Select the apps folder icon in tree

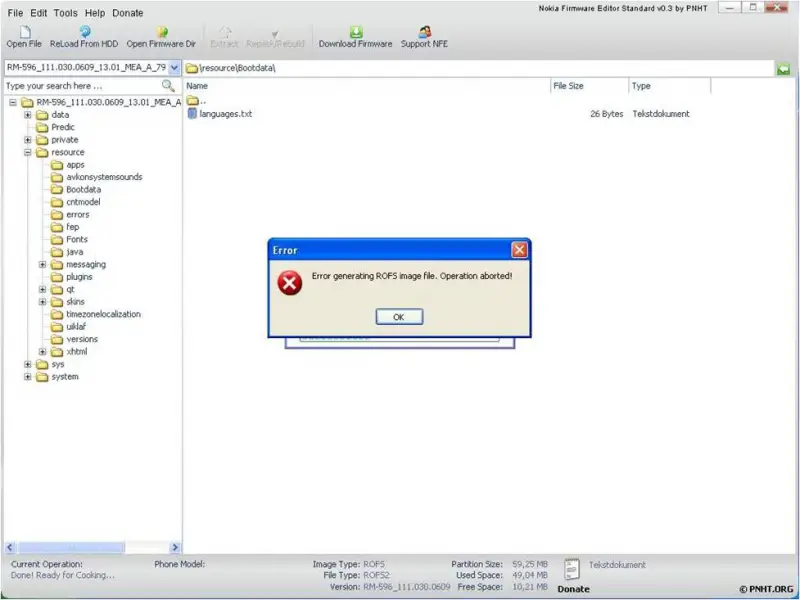tap(57, 165)
